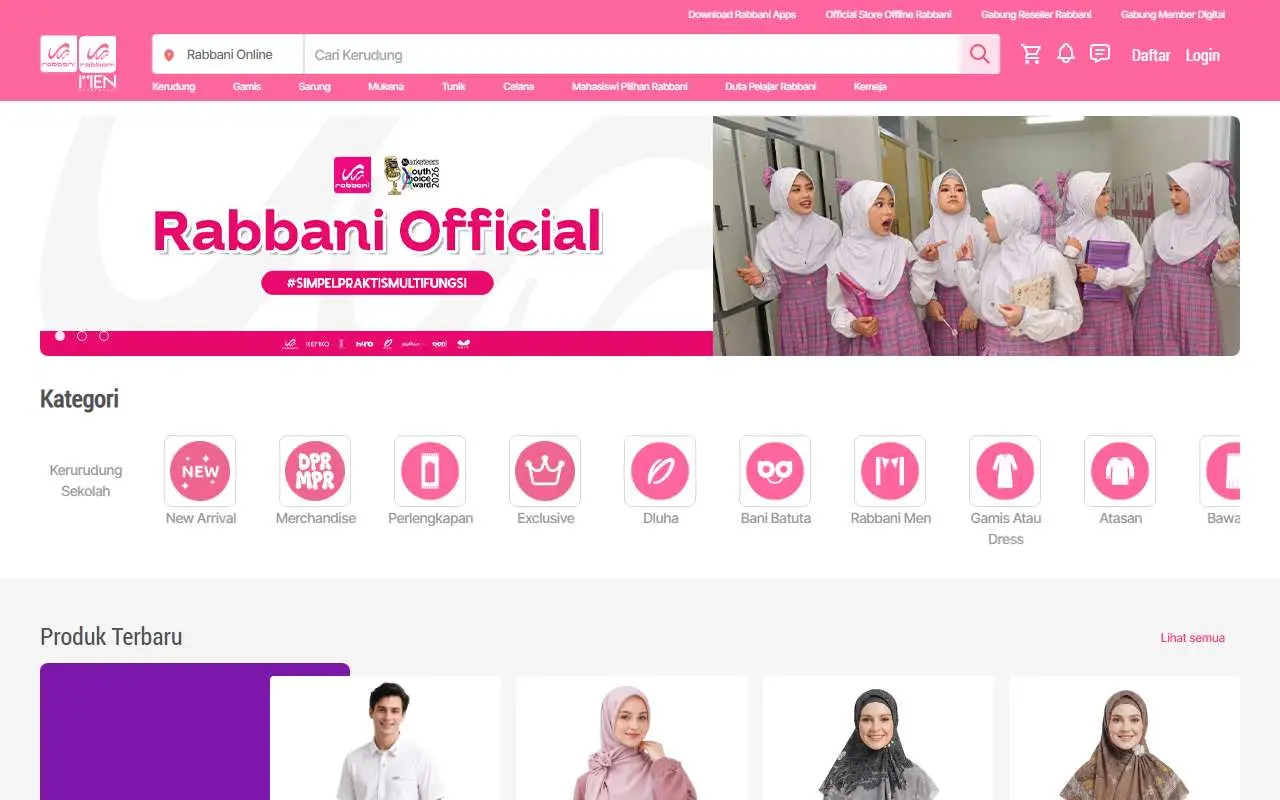Image resolution: width=1280 pixels, height=800 pixels.
Task: Click the Rabbani Men logo
Action: [97, 63]
